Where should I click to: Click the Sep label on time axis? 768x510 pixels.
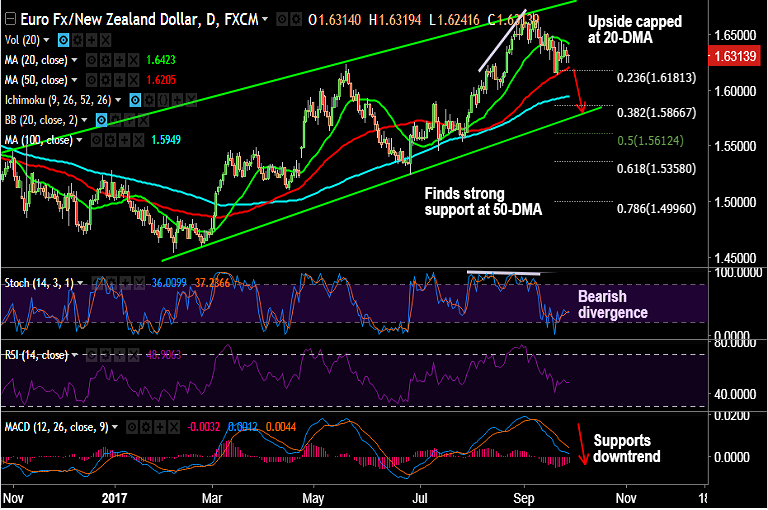coord(524,498)
